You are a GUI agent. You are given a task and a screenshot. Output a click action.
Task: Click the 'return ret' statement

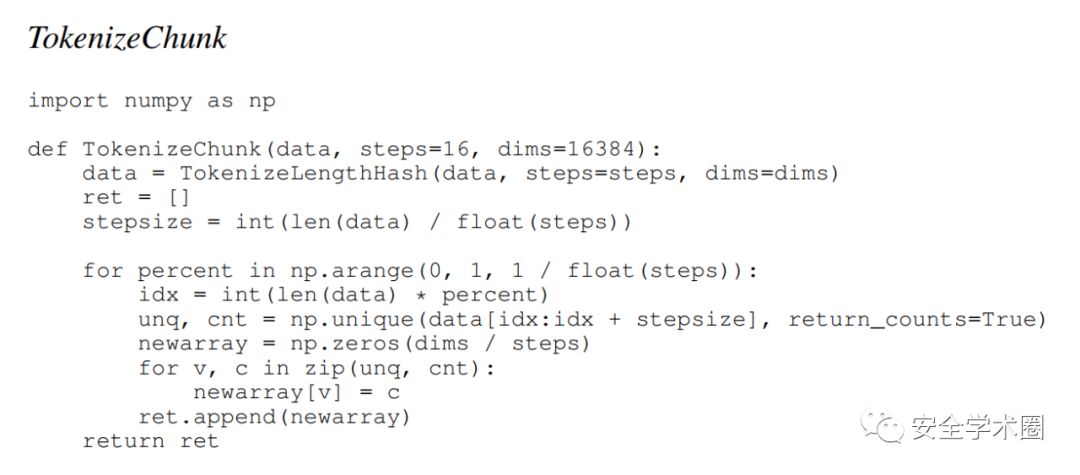click(x=150, y=441)
